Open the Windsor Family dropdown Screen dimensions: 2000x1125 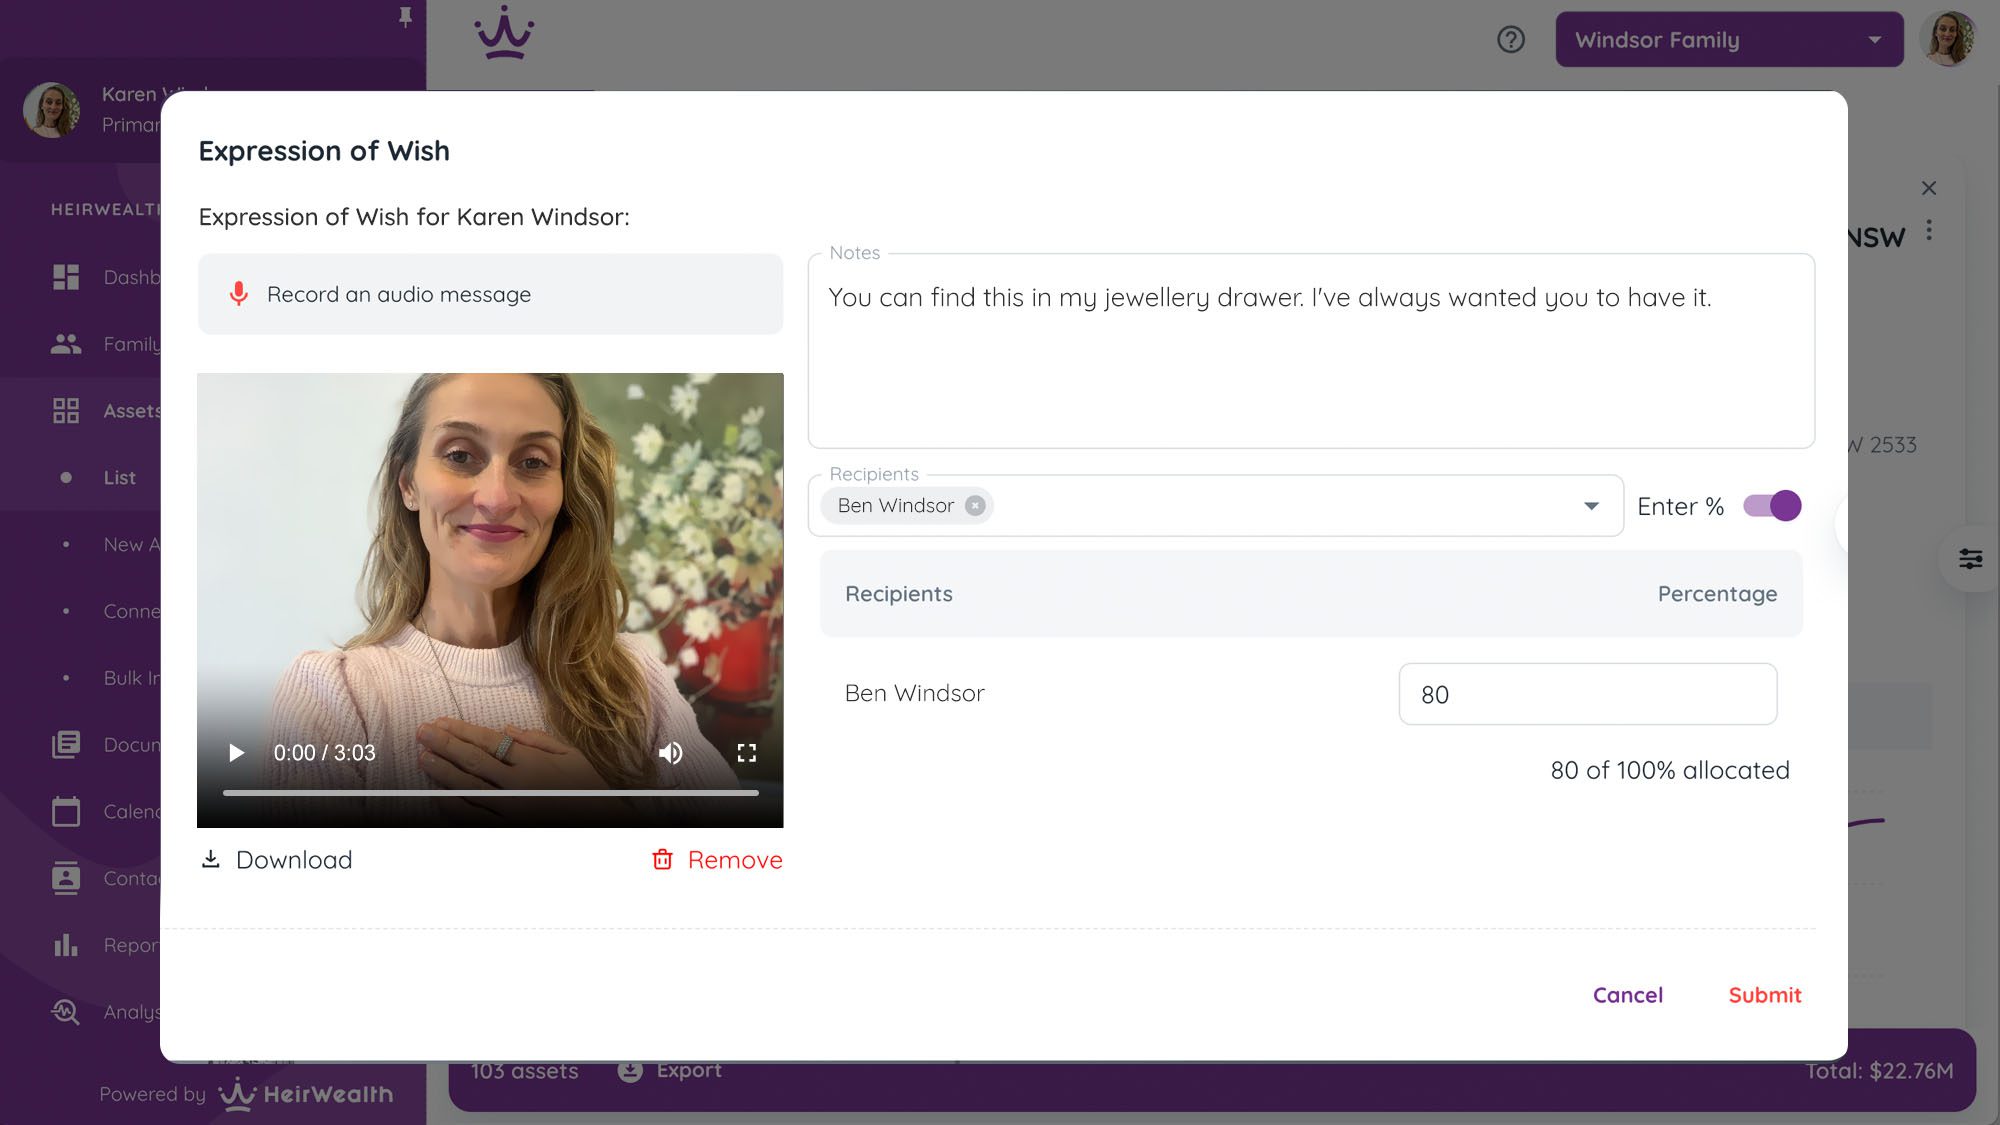1729,40
